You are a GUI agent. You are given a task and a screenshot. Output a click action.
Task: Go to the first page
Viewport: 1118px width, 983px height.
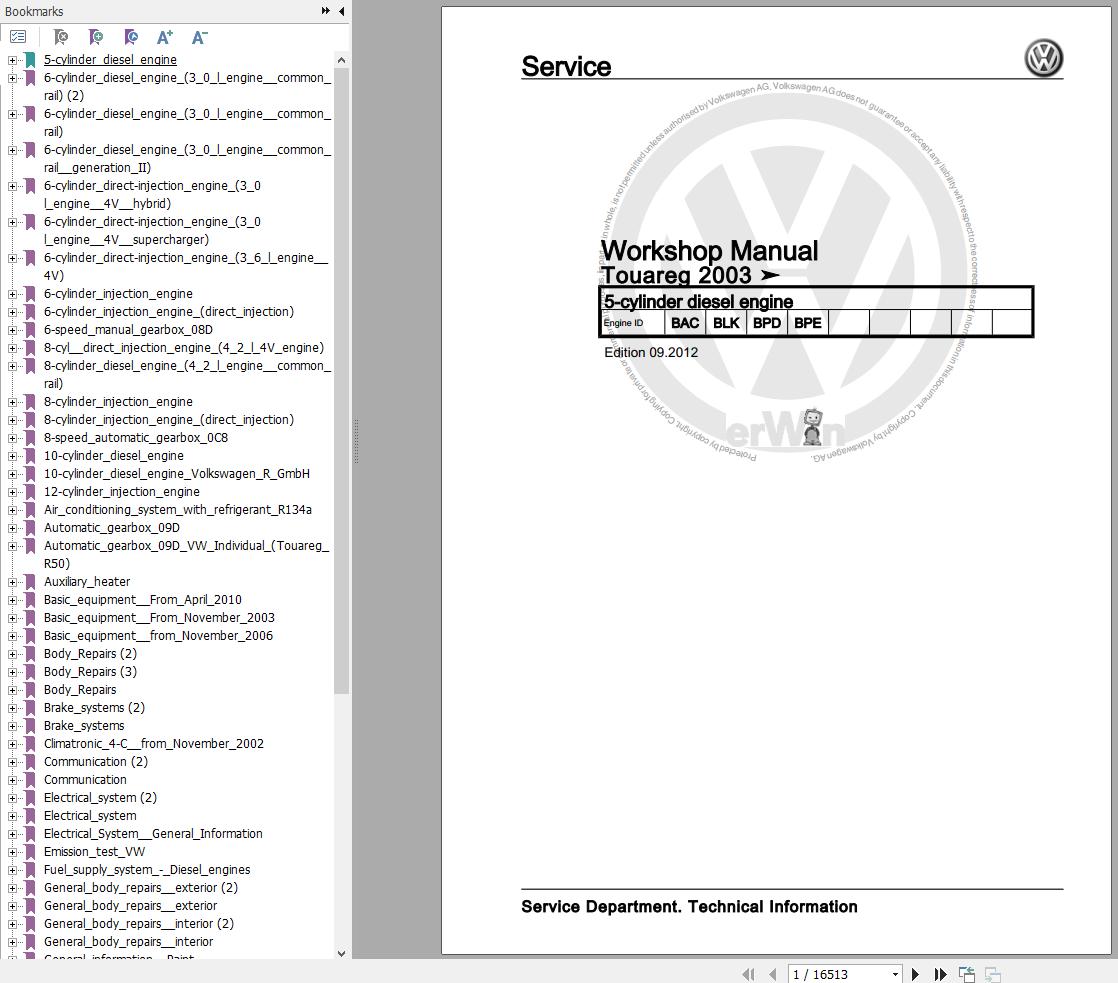tap(748, 974)
